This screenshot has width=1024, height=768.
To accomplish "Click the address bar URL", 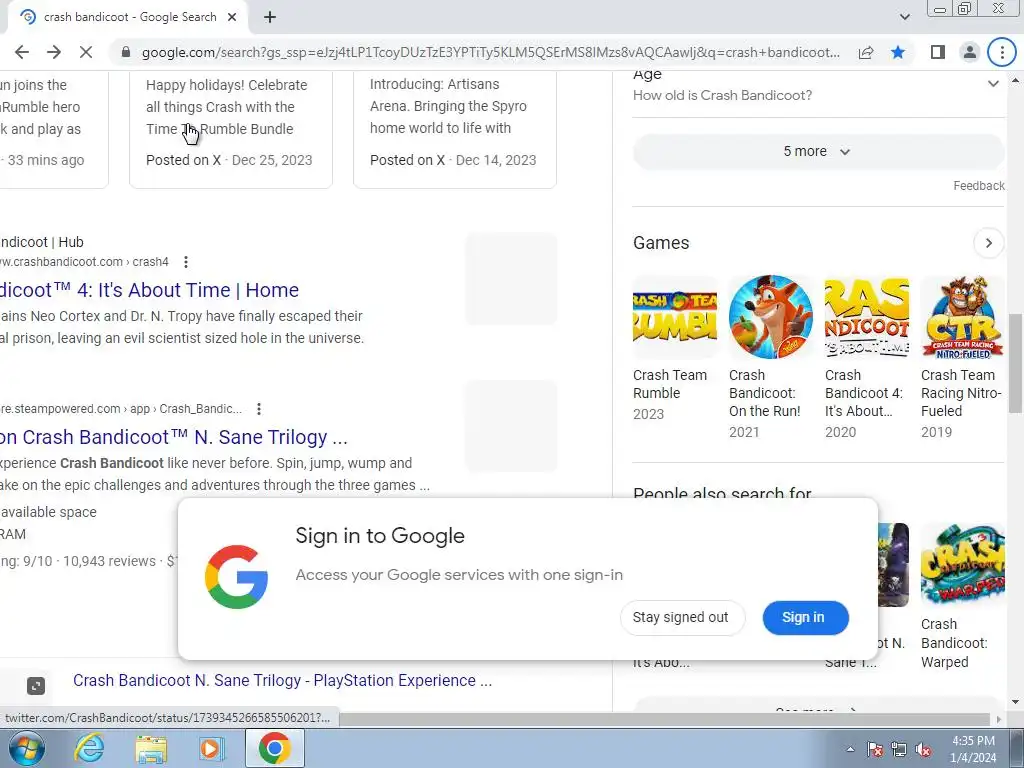I will pos(490,52).
